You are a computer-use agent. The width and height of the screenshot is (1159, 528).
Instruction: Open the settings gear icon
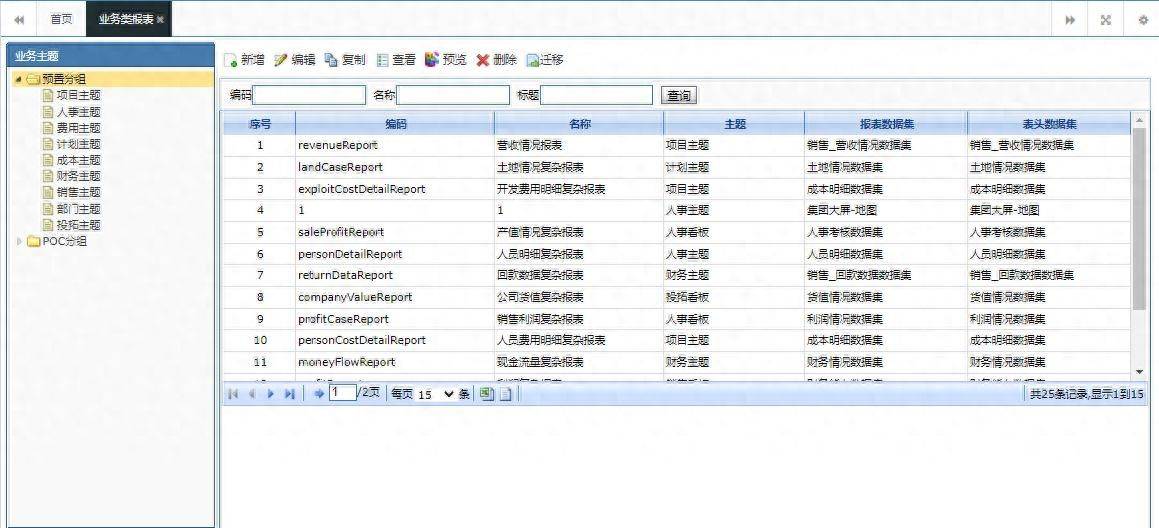(x=1142, y=20)
